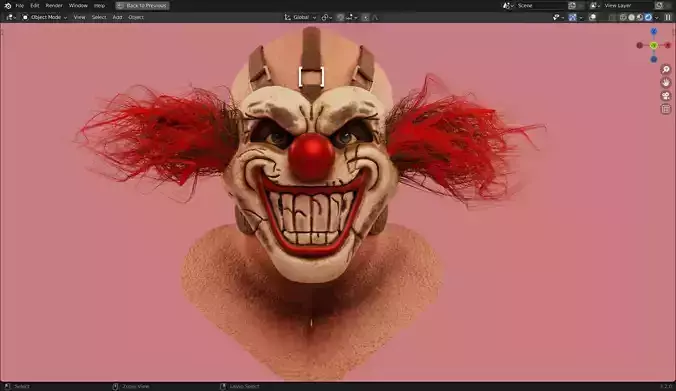Switch to solid viewport shading
The width and height of the screenshot is (676, 391).
point(632,17)
